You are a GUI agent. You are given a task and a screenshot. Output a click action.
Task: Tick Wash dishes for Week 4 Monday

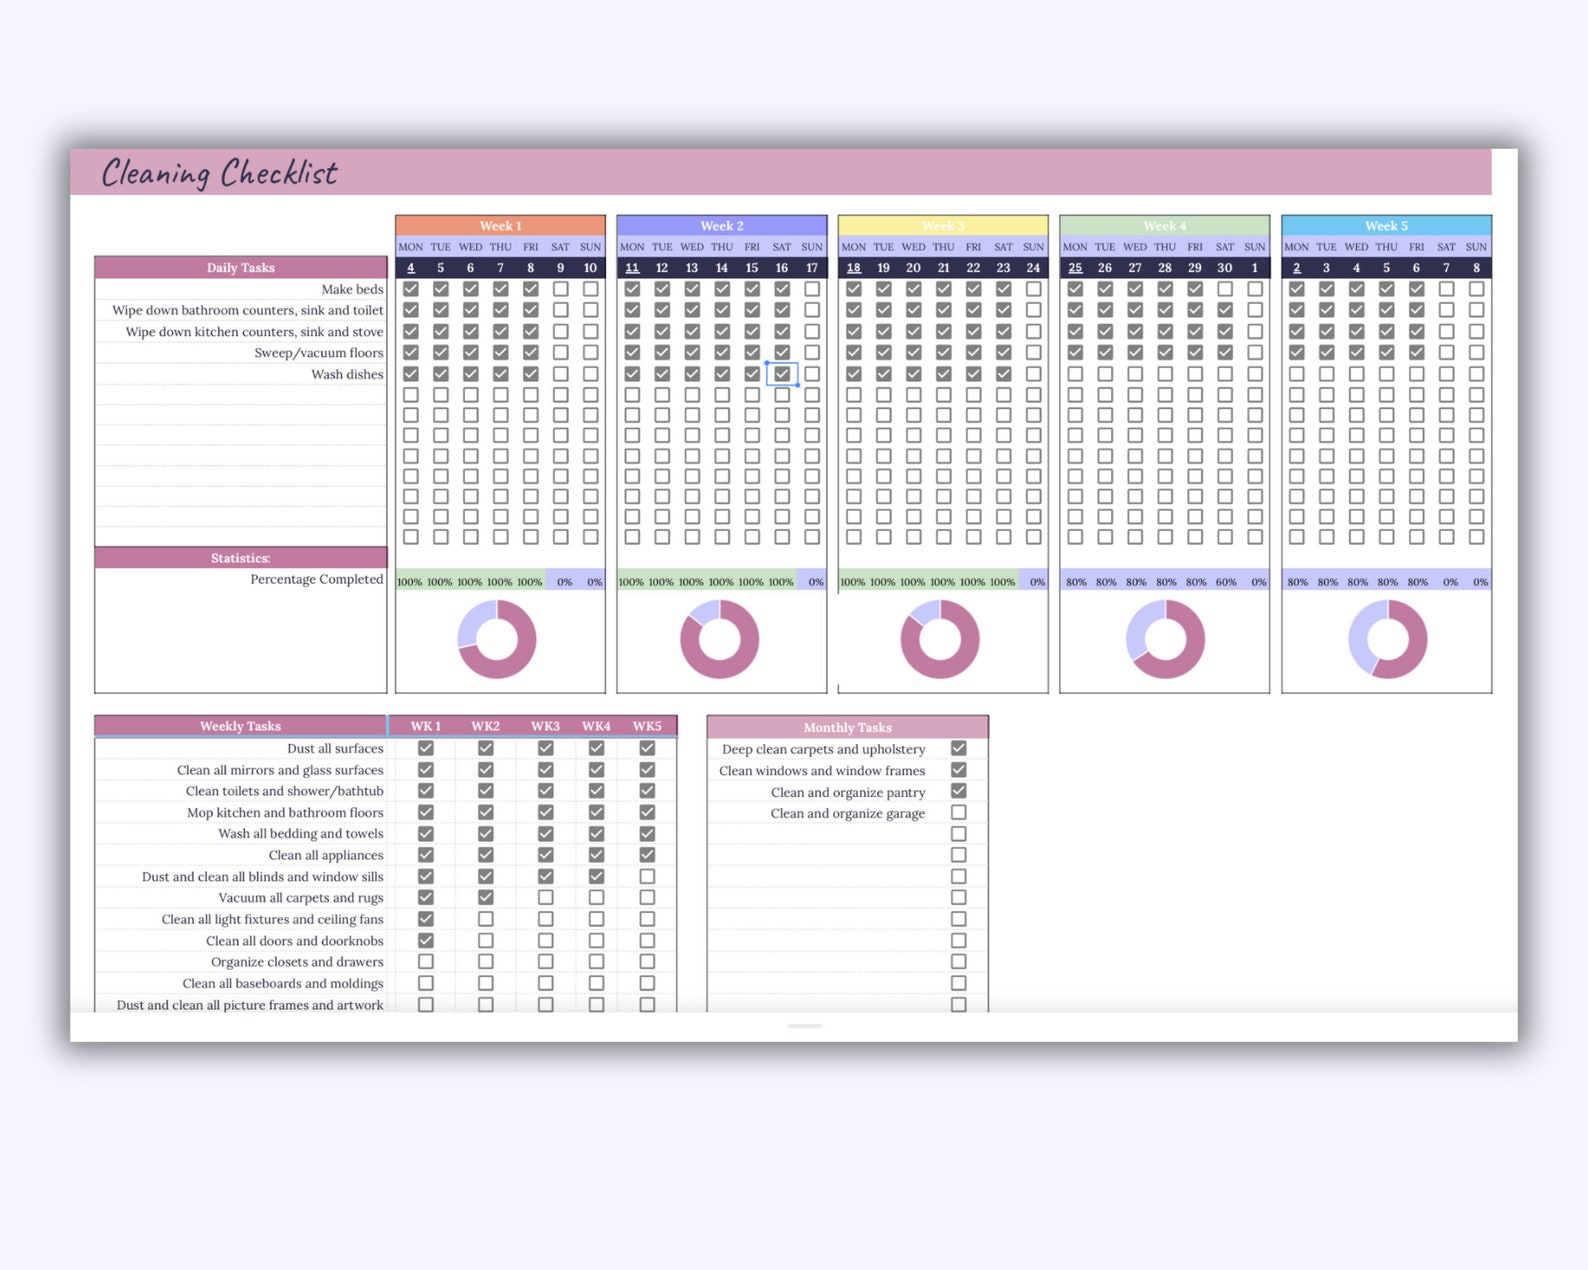point(1075,374)
